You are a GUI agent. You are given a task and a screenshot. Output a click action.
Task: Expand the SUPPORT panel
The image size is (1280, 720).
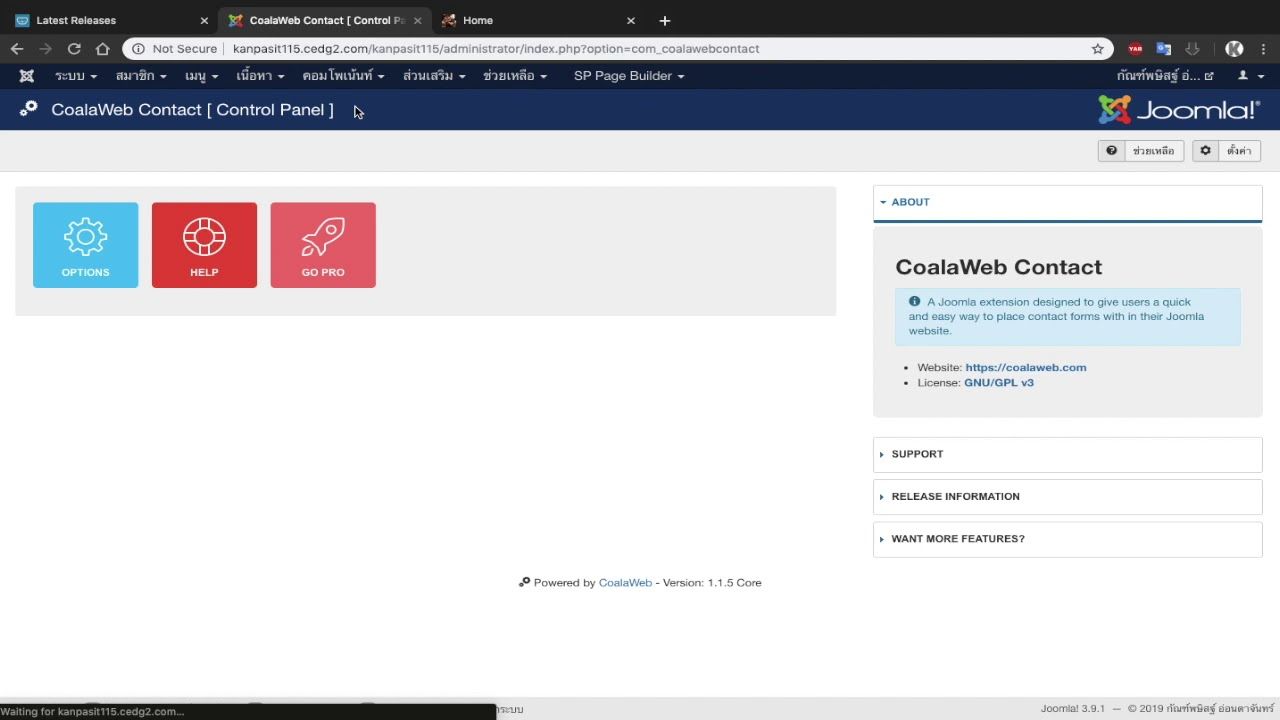coord(1068,454)
